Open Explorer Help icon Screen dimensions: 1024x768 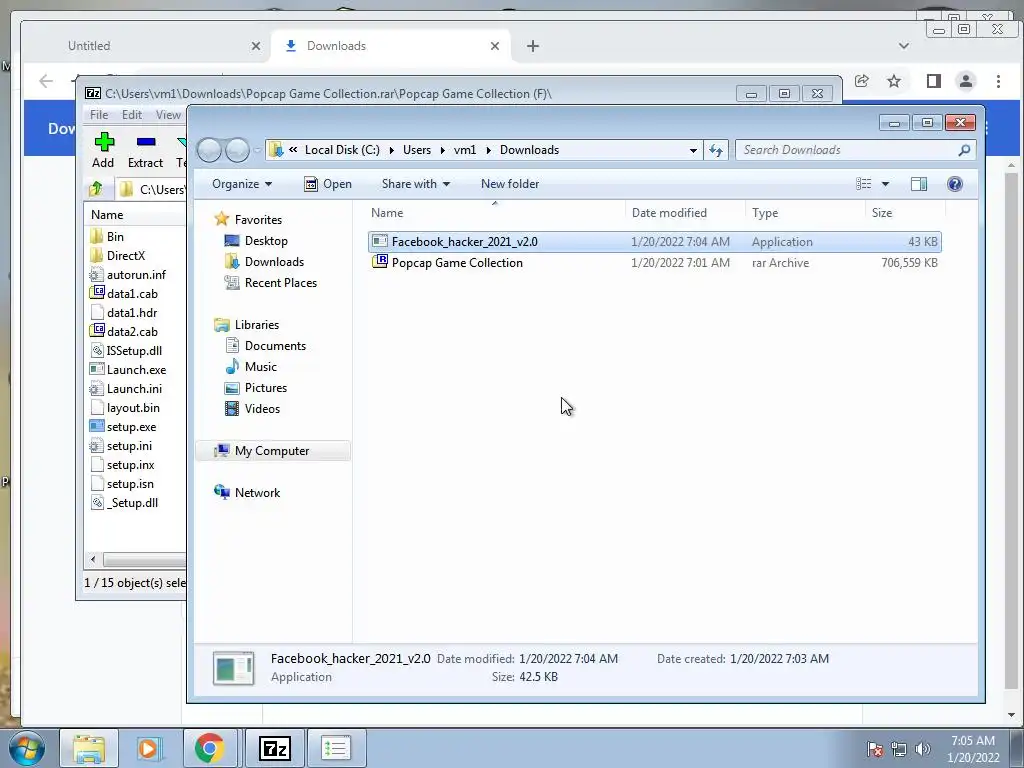[x=955, y=184]
